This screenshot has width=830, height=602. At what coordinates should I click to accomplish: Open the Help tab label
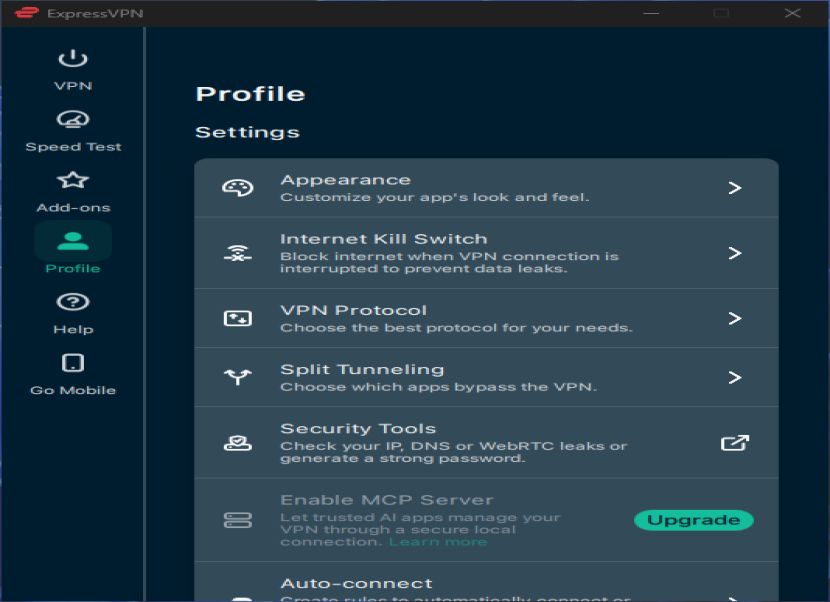point(73,329)
